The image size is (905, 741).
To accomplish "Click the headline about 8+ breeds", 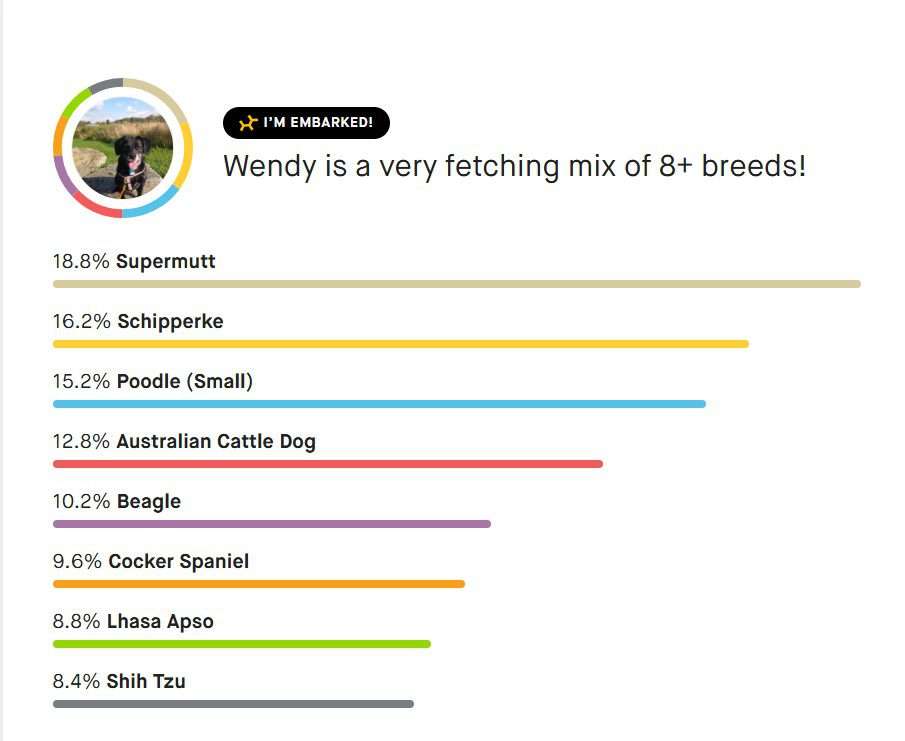I will point(514,166).
